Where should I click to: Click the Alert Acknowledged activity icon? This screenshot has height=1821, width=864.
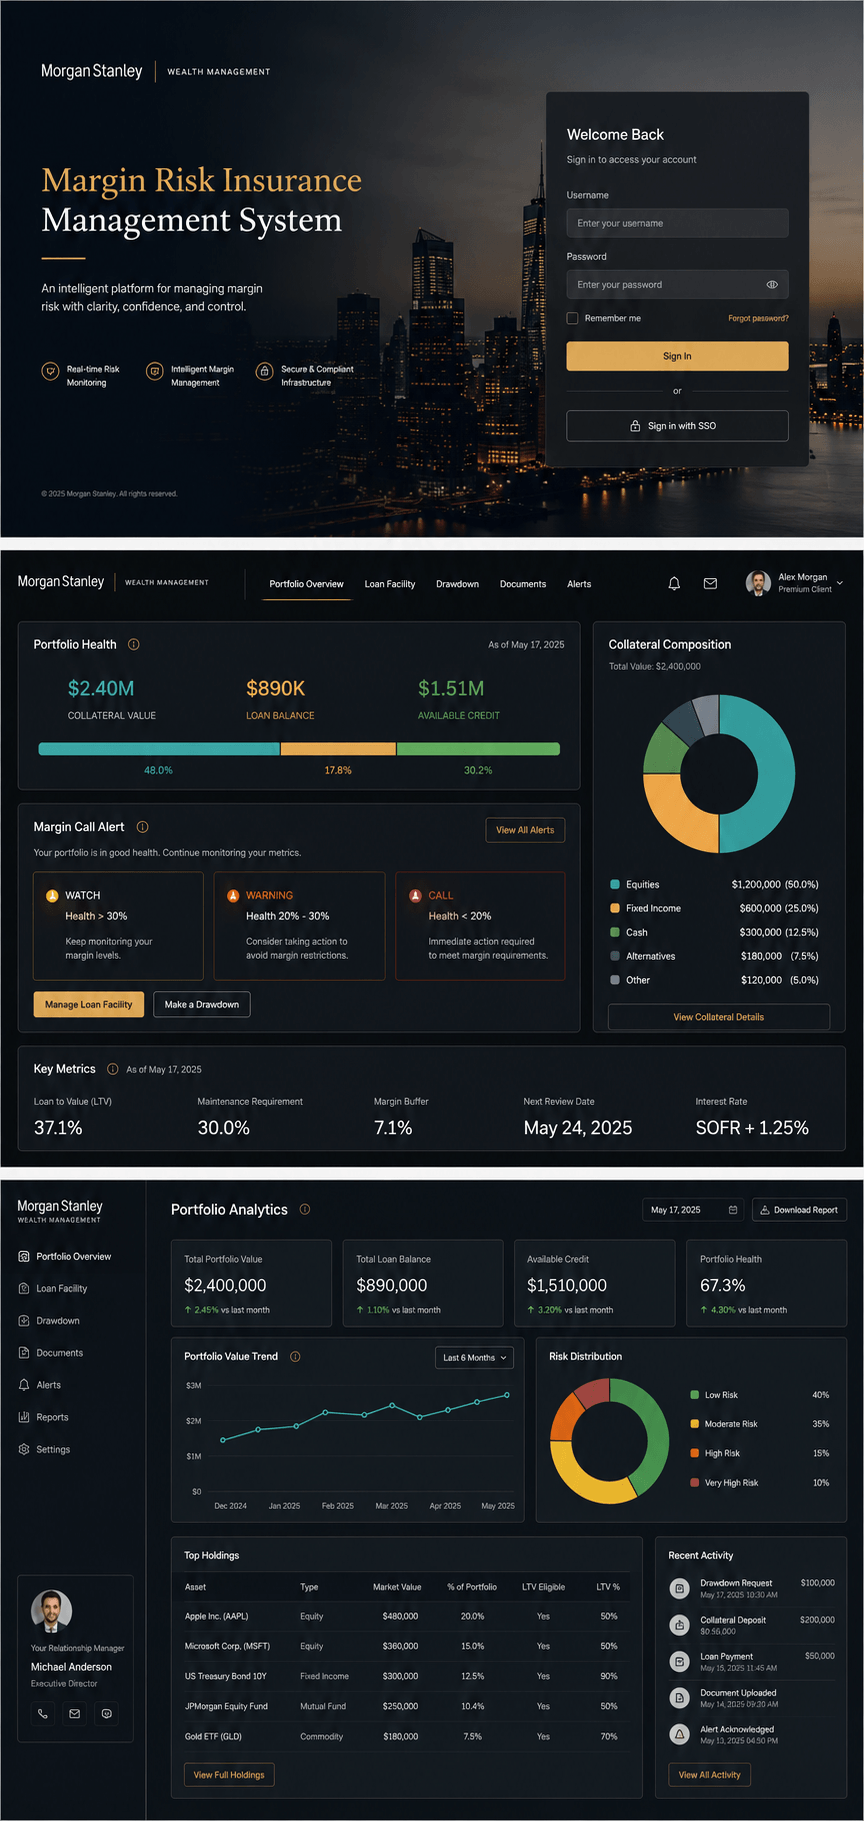tap(679, 1734)
